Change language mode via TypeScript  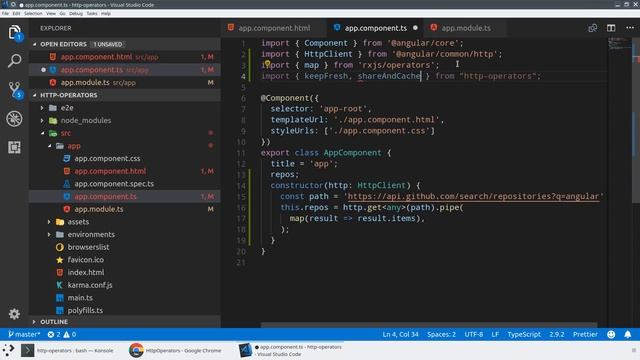(x=524, y=334)
